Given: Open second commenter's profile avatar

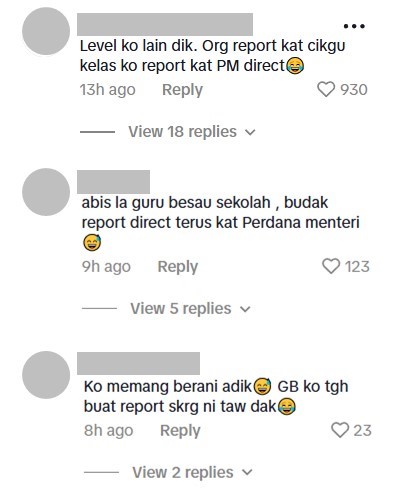Looking at the screenshot, I should pos(46,192).
